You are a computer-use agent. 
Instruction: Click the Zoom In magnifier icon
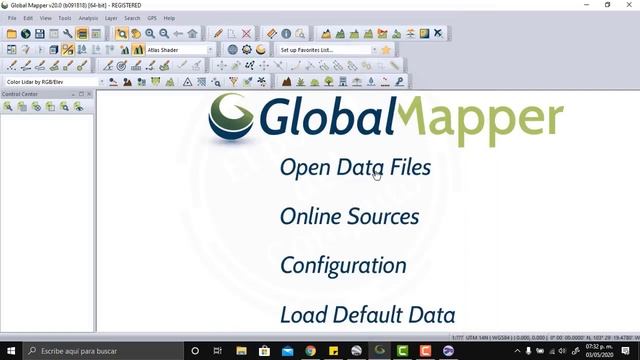tap(150, 34)
